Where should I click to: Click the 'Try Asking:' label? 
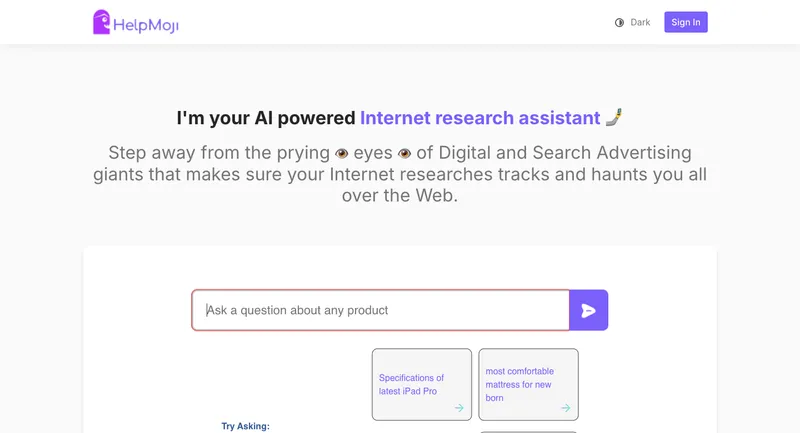[245, 426]
